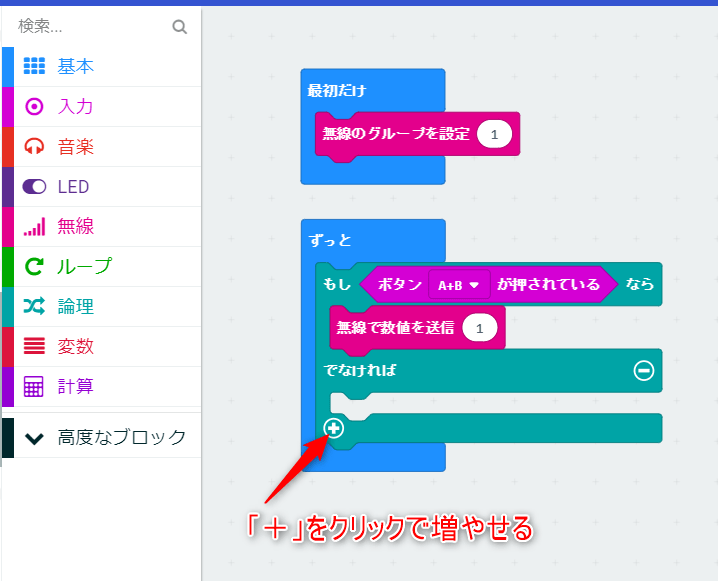This screenshot has height=581, width=718.
Task: Click the でなければ else label
Action: [x=359, y=369]
